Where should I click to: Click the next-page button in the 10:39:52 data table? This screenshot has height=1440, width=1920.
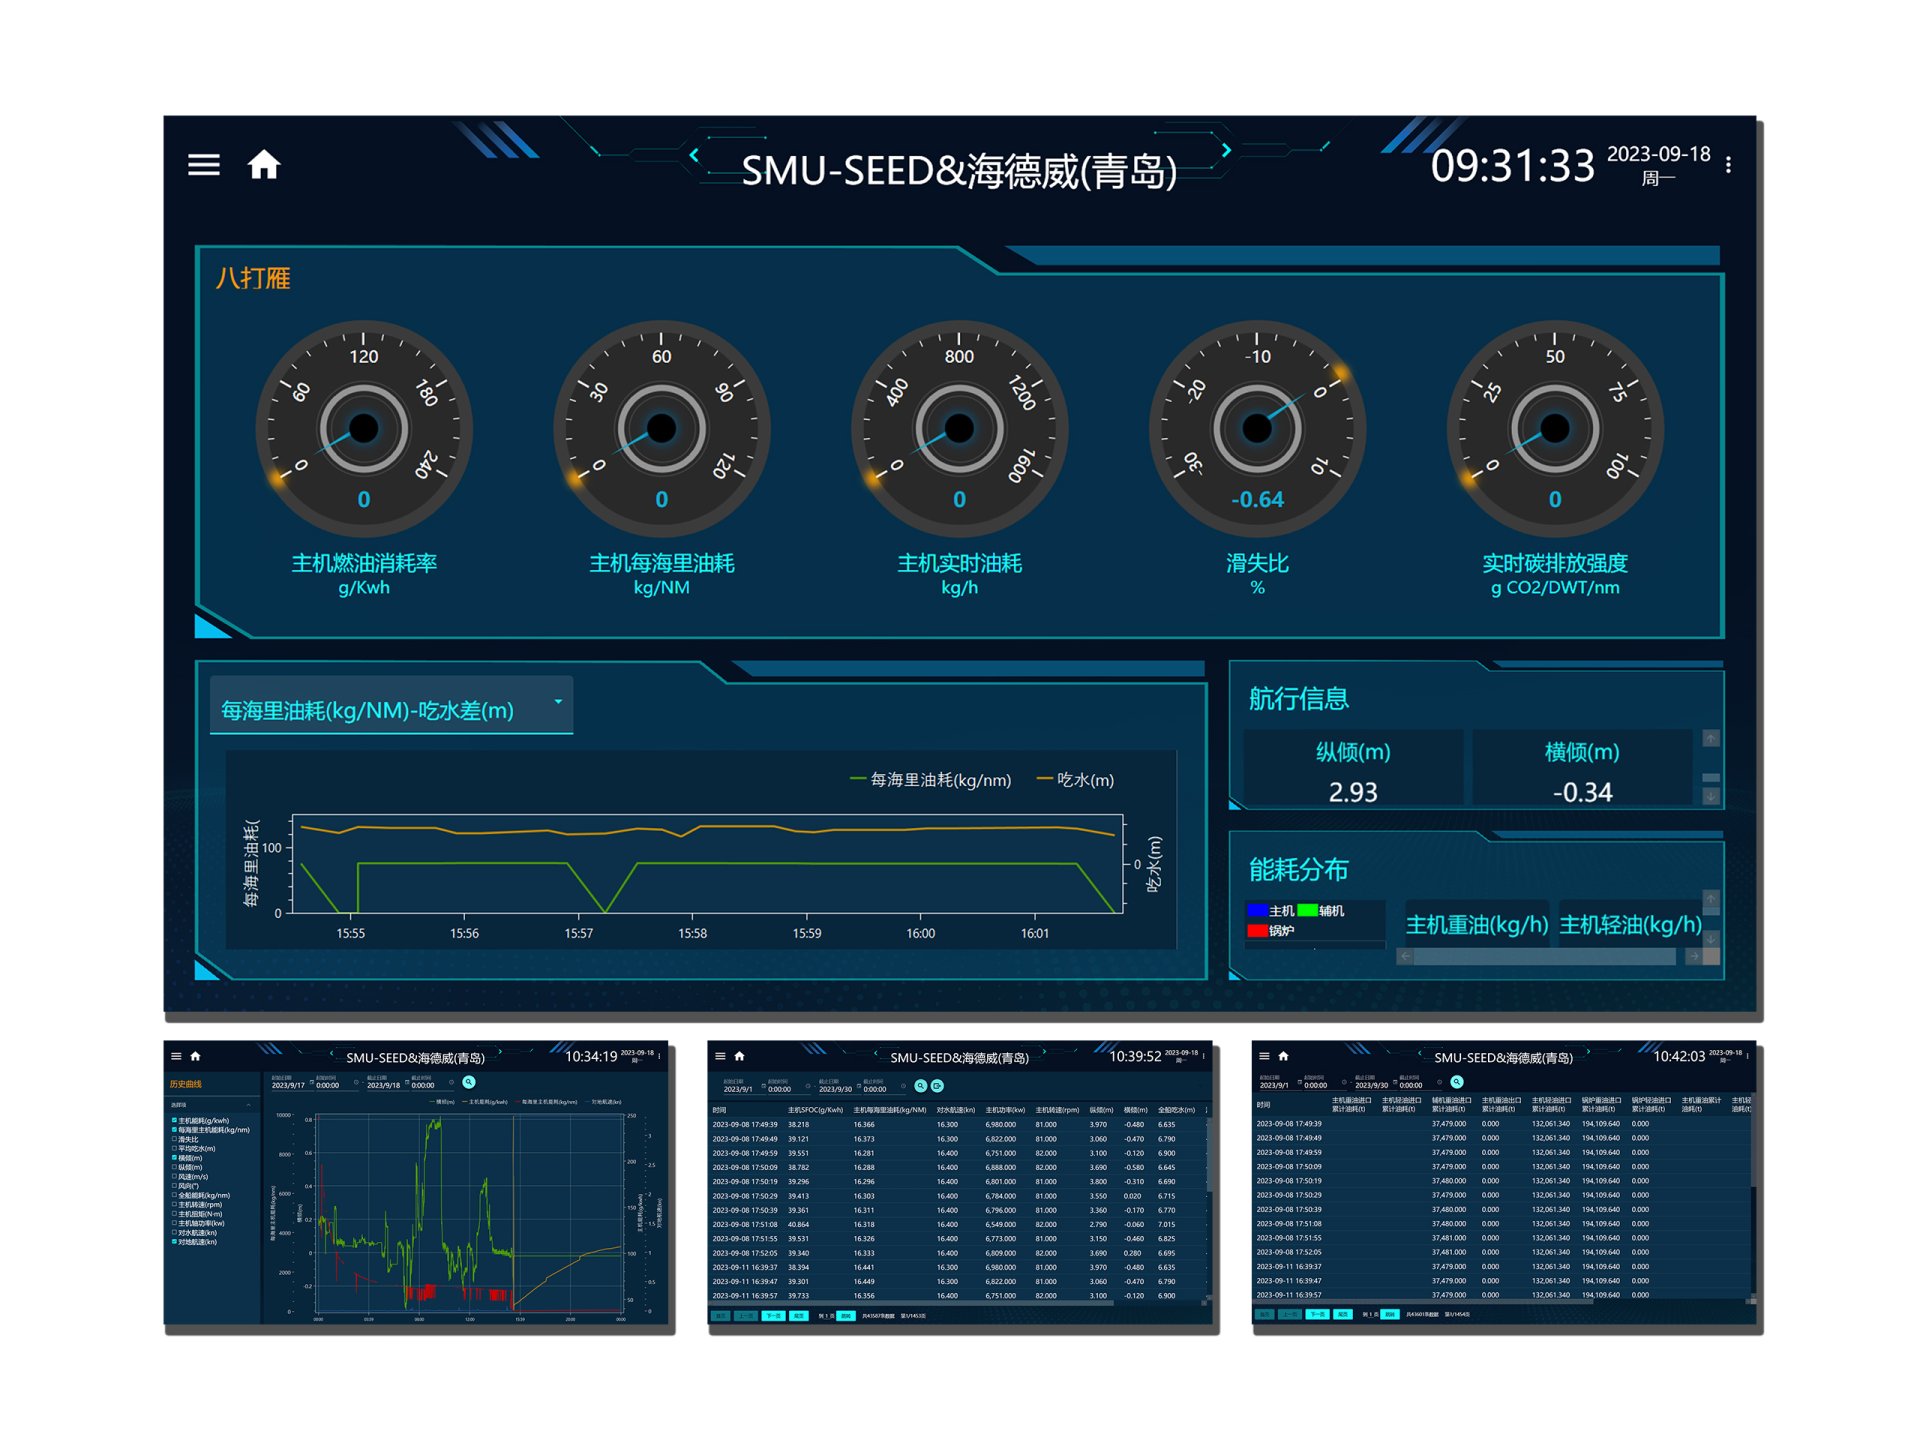pyautogui.click(x=773, y=1316)
